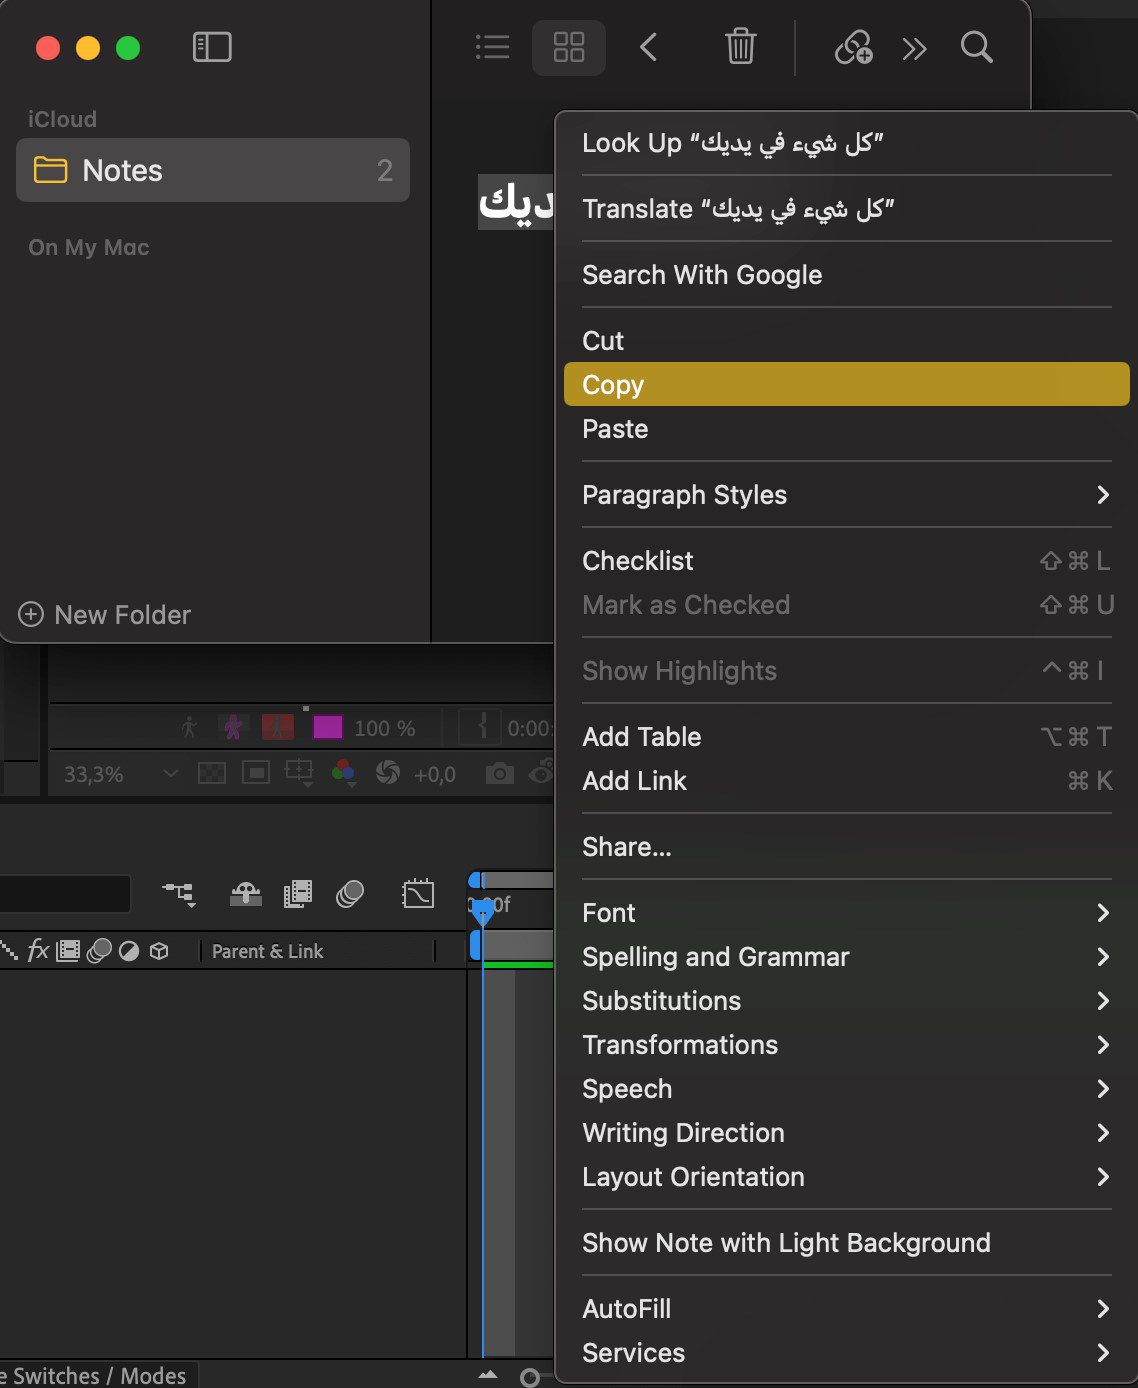
Task: Select Search With Google
Action: click(x=846, y=275)
